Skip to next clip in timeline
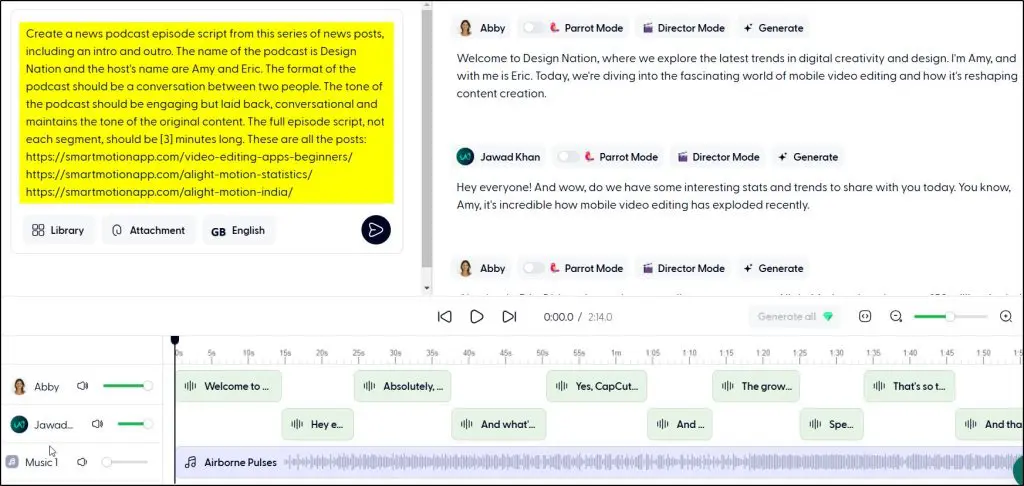The height and width of the screenshot is (486, 1024). [509, 317]
